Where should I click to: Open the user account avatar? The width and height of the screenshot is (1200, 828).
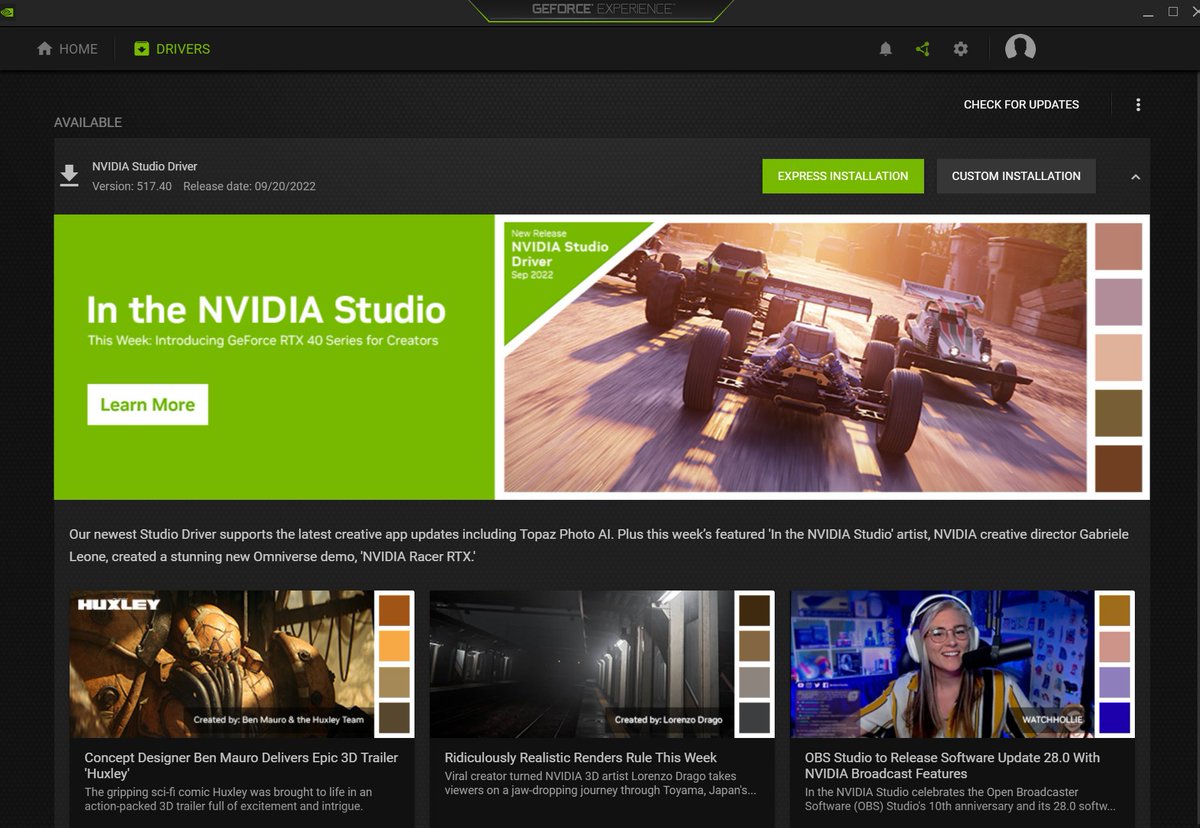[x=1020, y=48]
